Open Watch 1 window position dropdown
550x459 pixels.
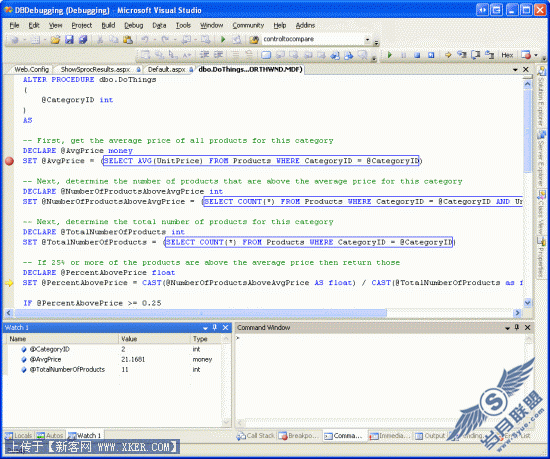click(x=206, y=328)
